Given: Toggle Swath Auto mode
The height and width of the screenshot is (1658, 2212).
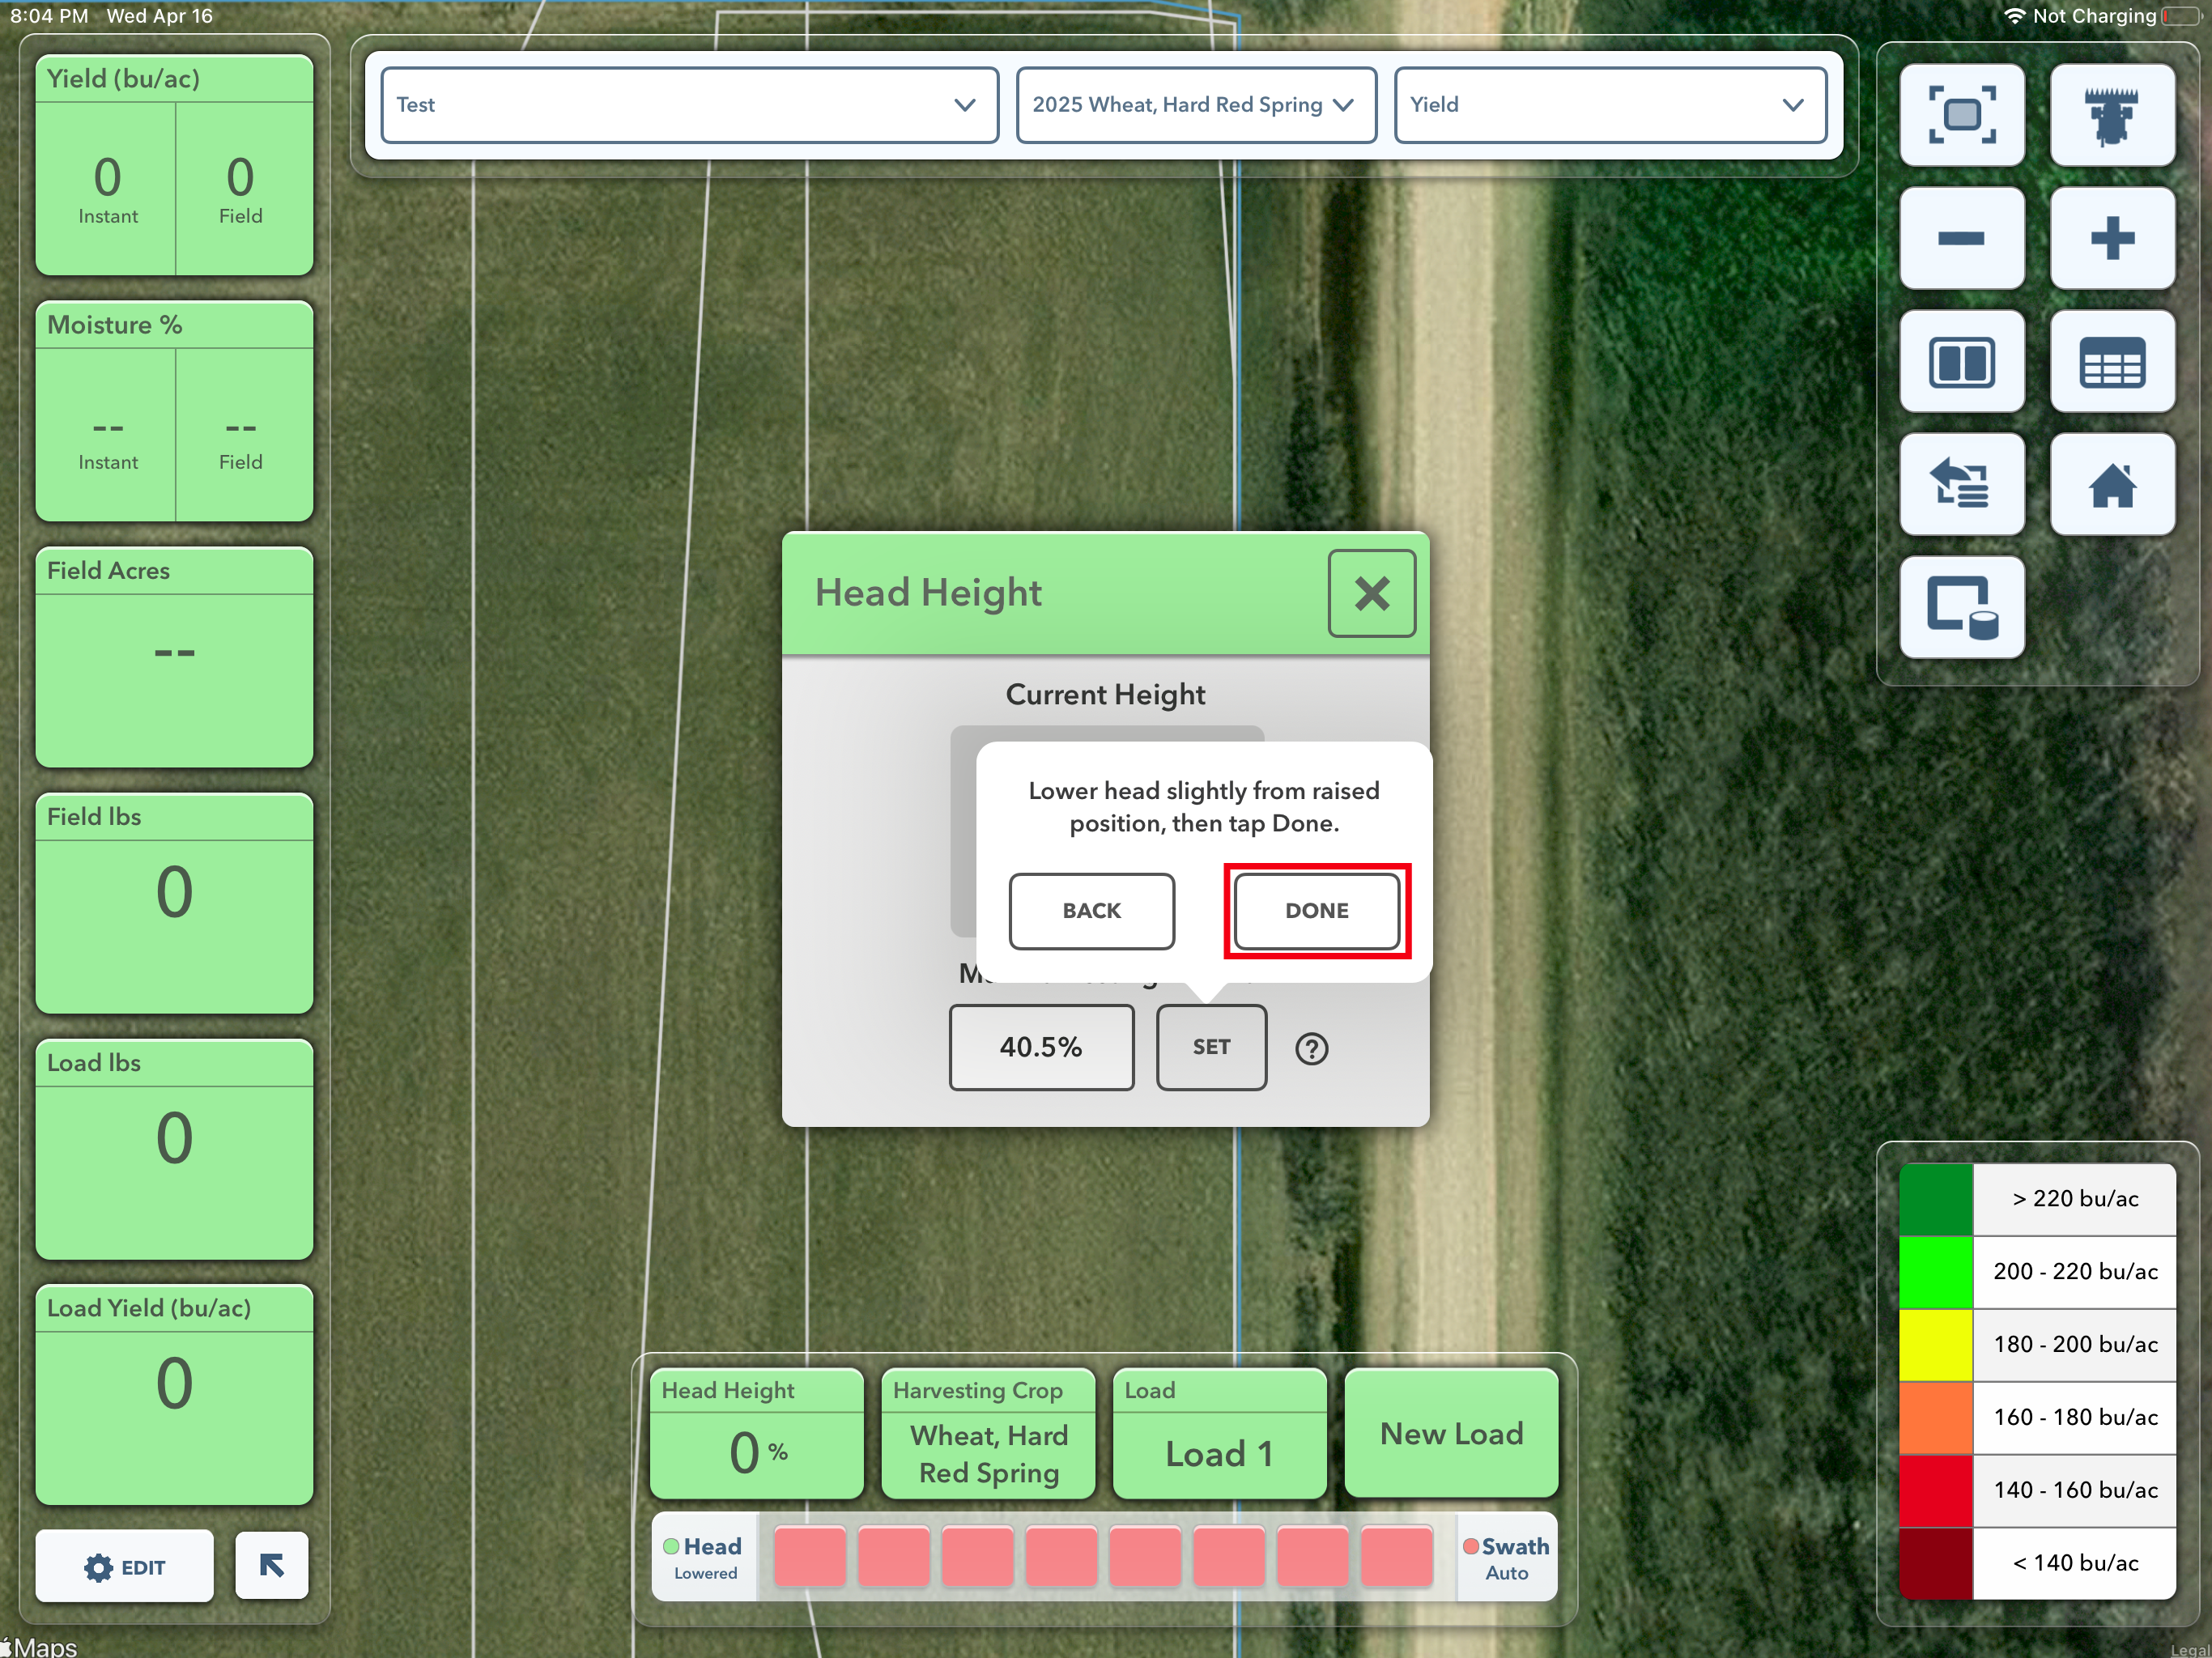Looking at the screenshot, I should 1506,1557.
